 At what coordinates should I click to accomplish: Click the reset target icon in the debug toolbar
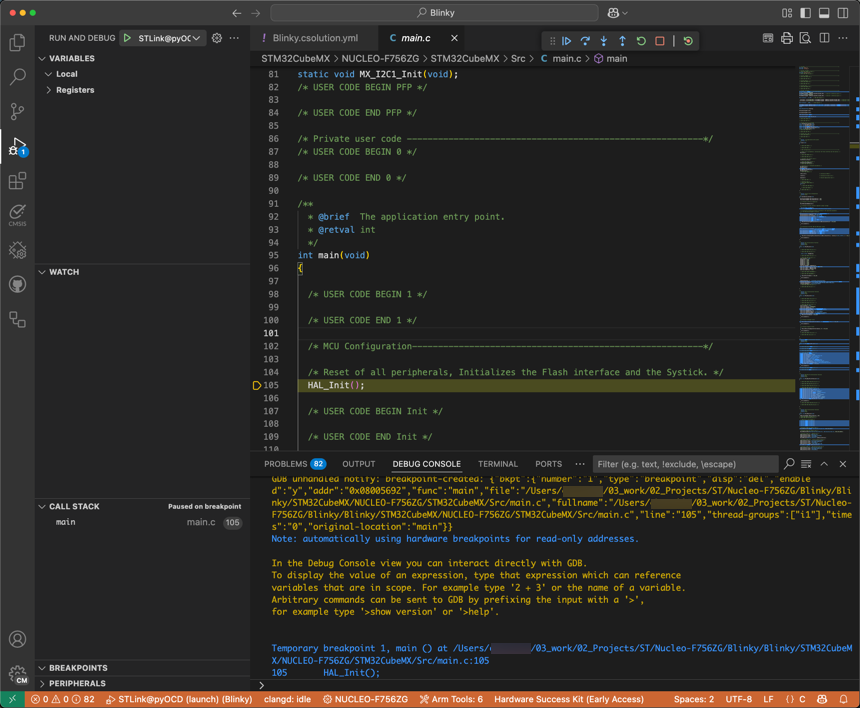pyautogui.click(x=688, y=41)
